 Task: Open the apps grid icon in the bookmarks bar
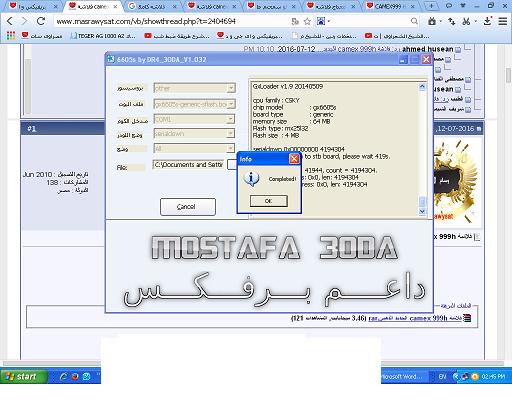pyautogui.click(x=11, y=35)
